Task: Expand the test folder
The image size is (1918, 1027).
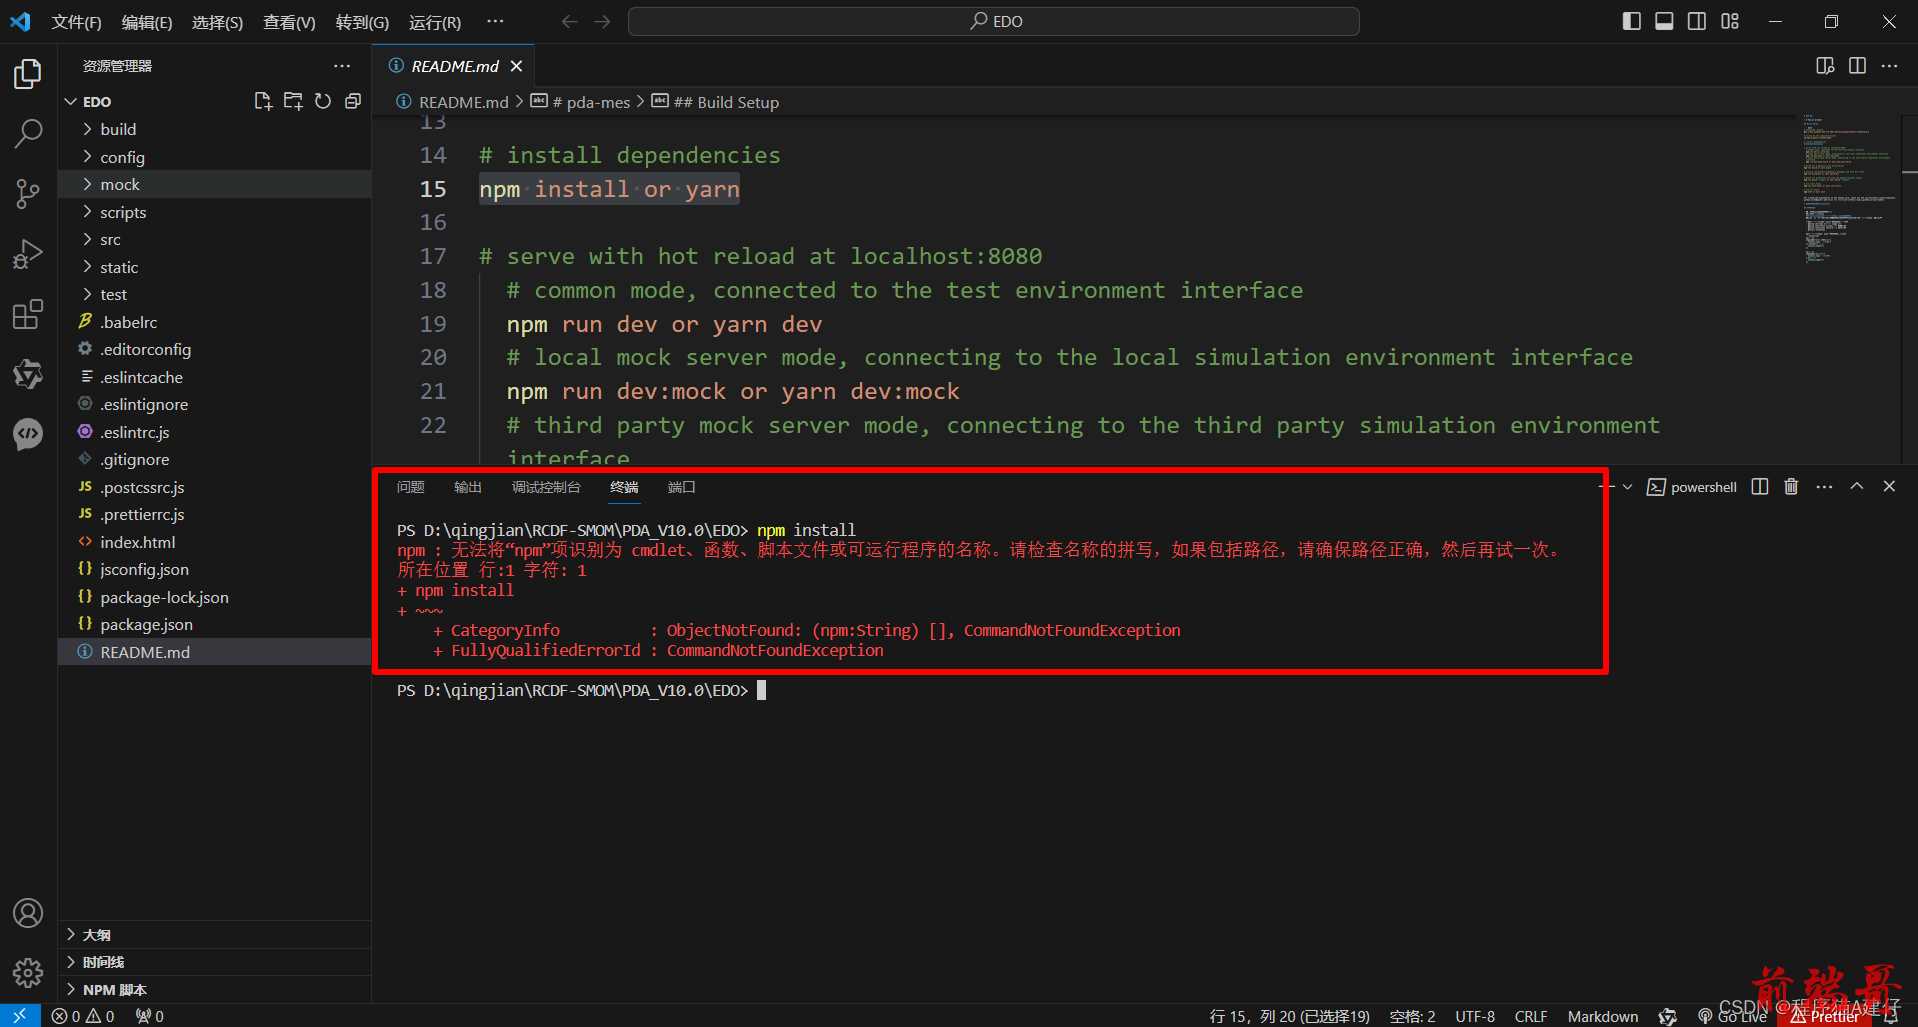Action: click(215, 294)
